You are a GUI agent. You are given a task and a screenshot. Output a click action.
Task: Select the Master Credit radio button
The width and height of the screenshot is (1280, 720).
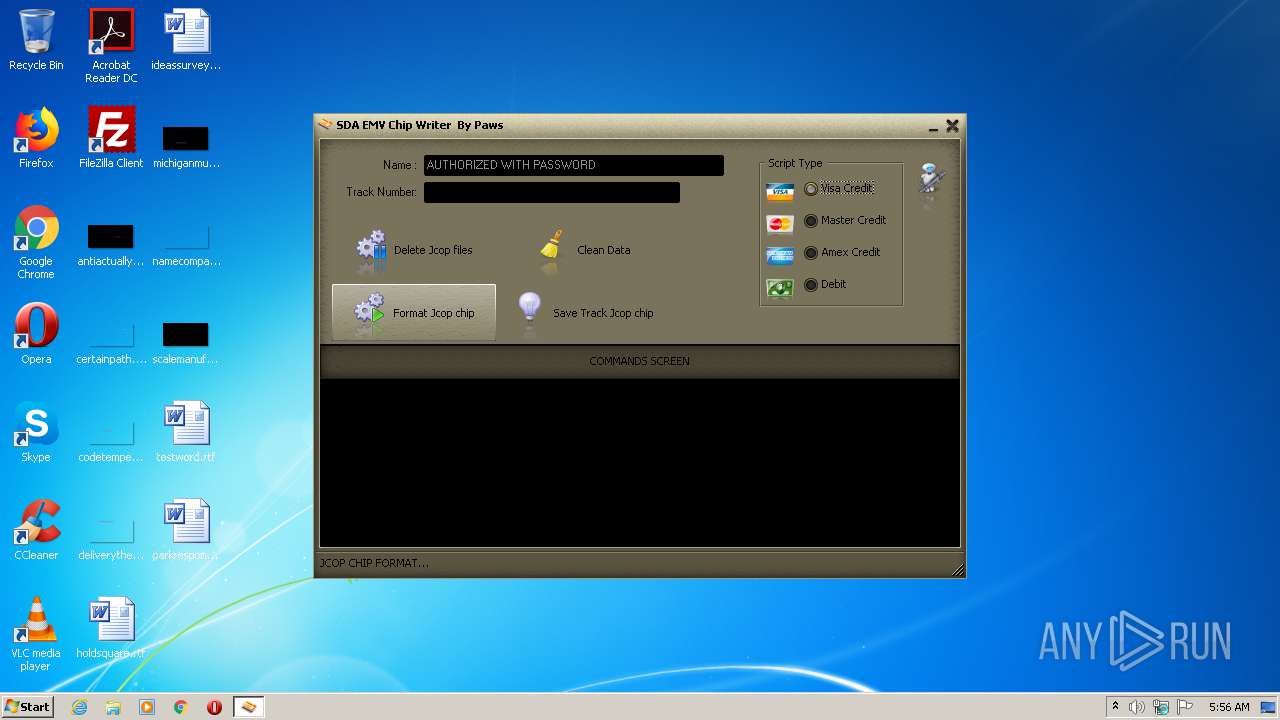coord(811,220)
